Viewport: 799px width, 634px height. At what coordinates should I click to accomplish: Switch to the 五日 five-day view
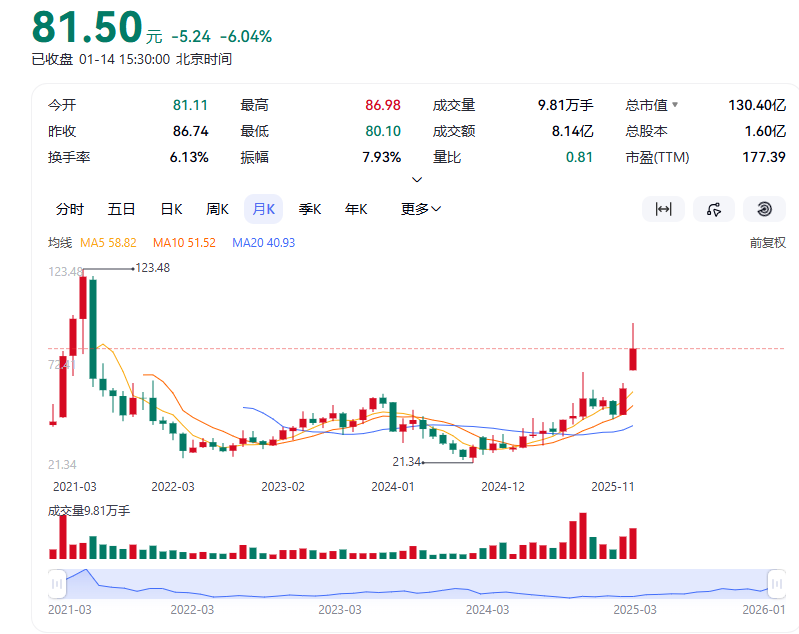(121, 209)
